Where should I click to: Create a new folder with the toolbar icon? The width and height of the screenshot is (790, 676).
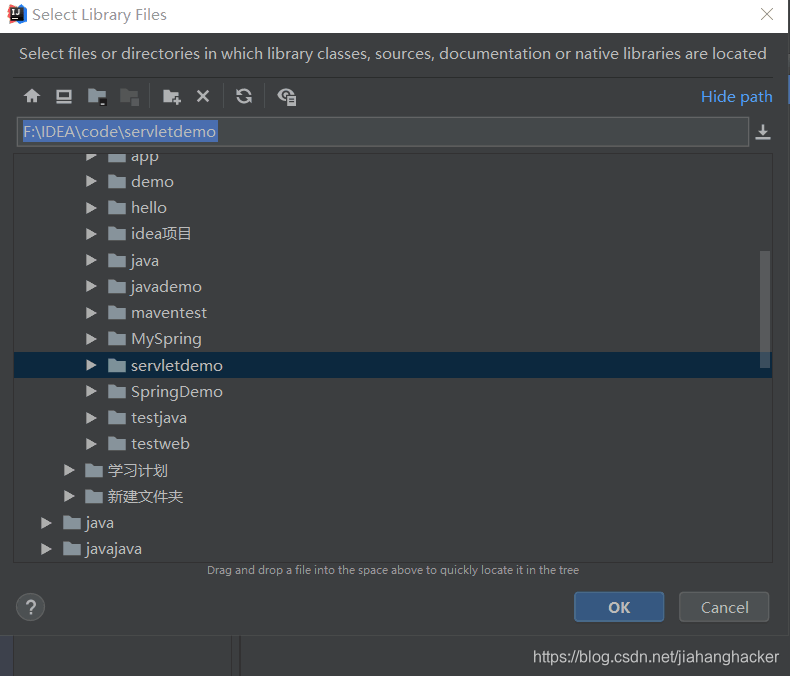171,96
